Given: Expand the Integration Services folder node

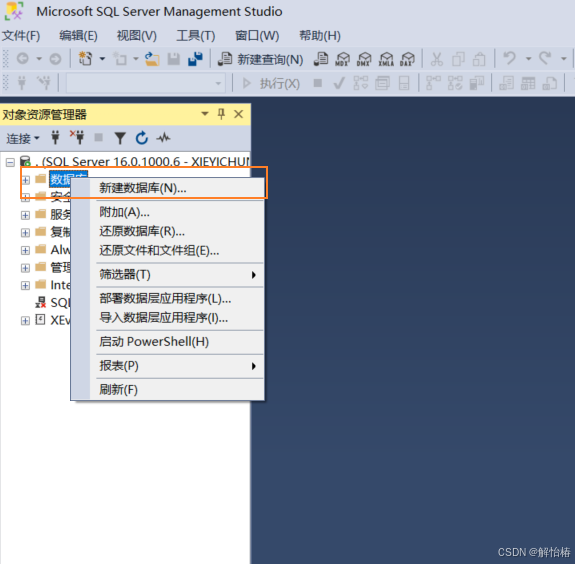Looking at the screenshot, I should coord(25,285).
